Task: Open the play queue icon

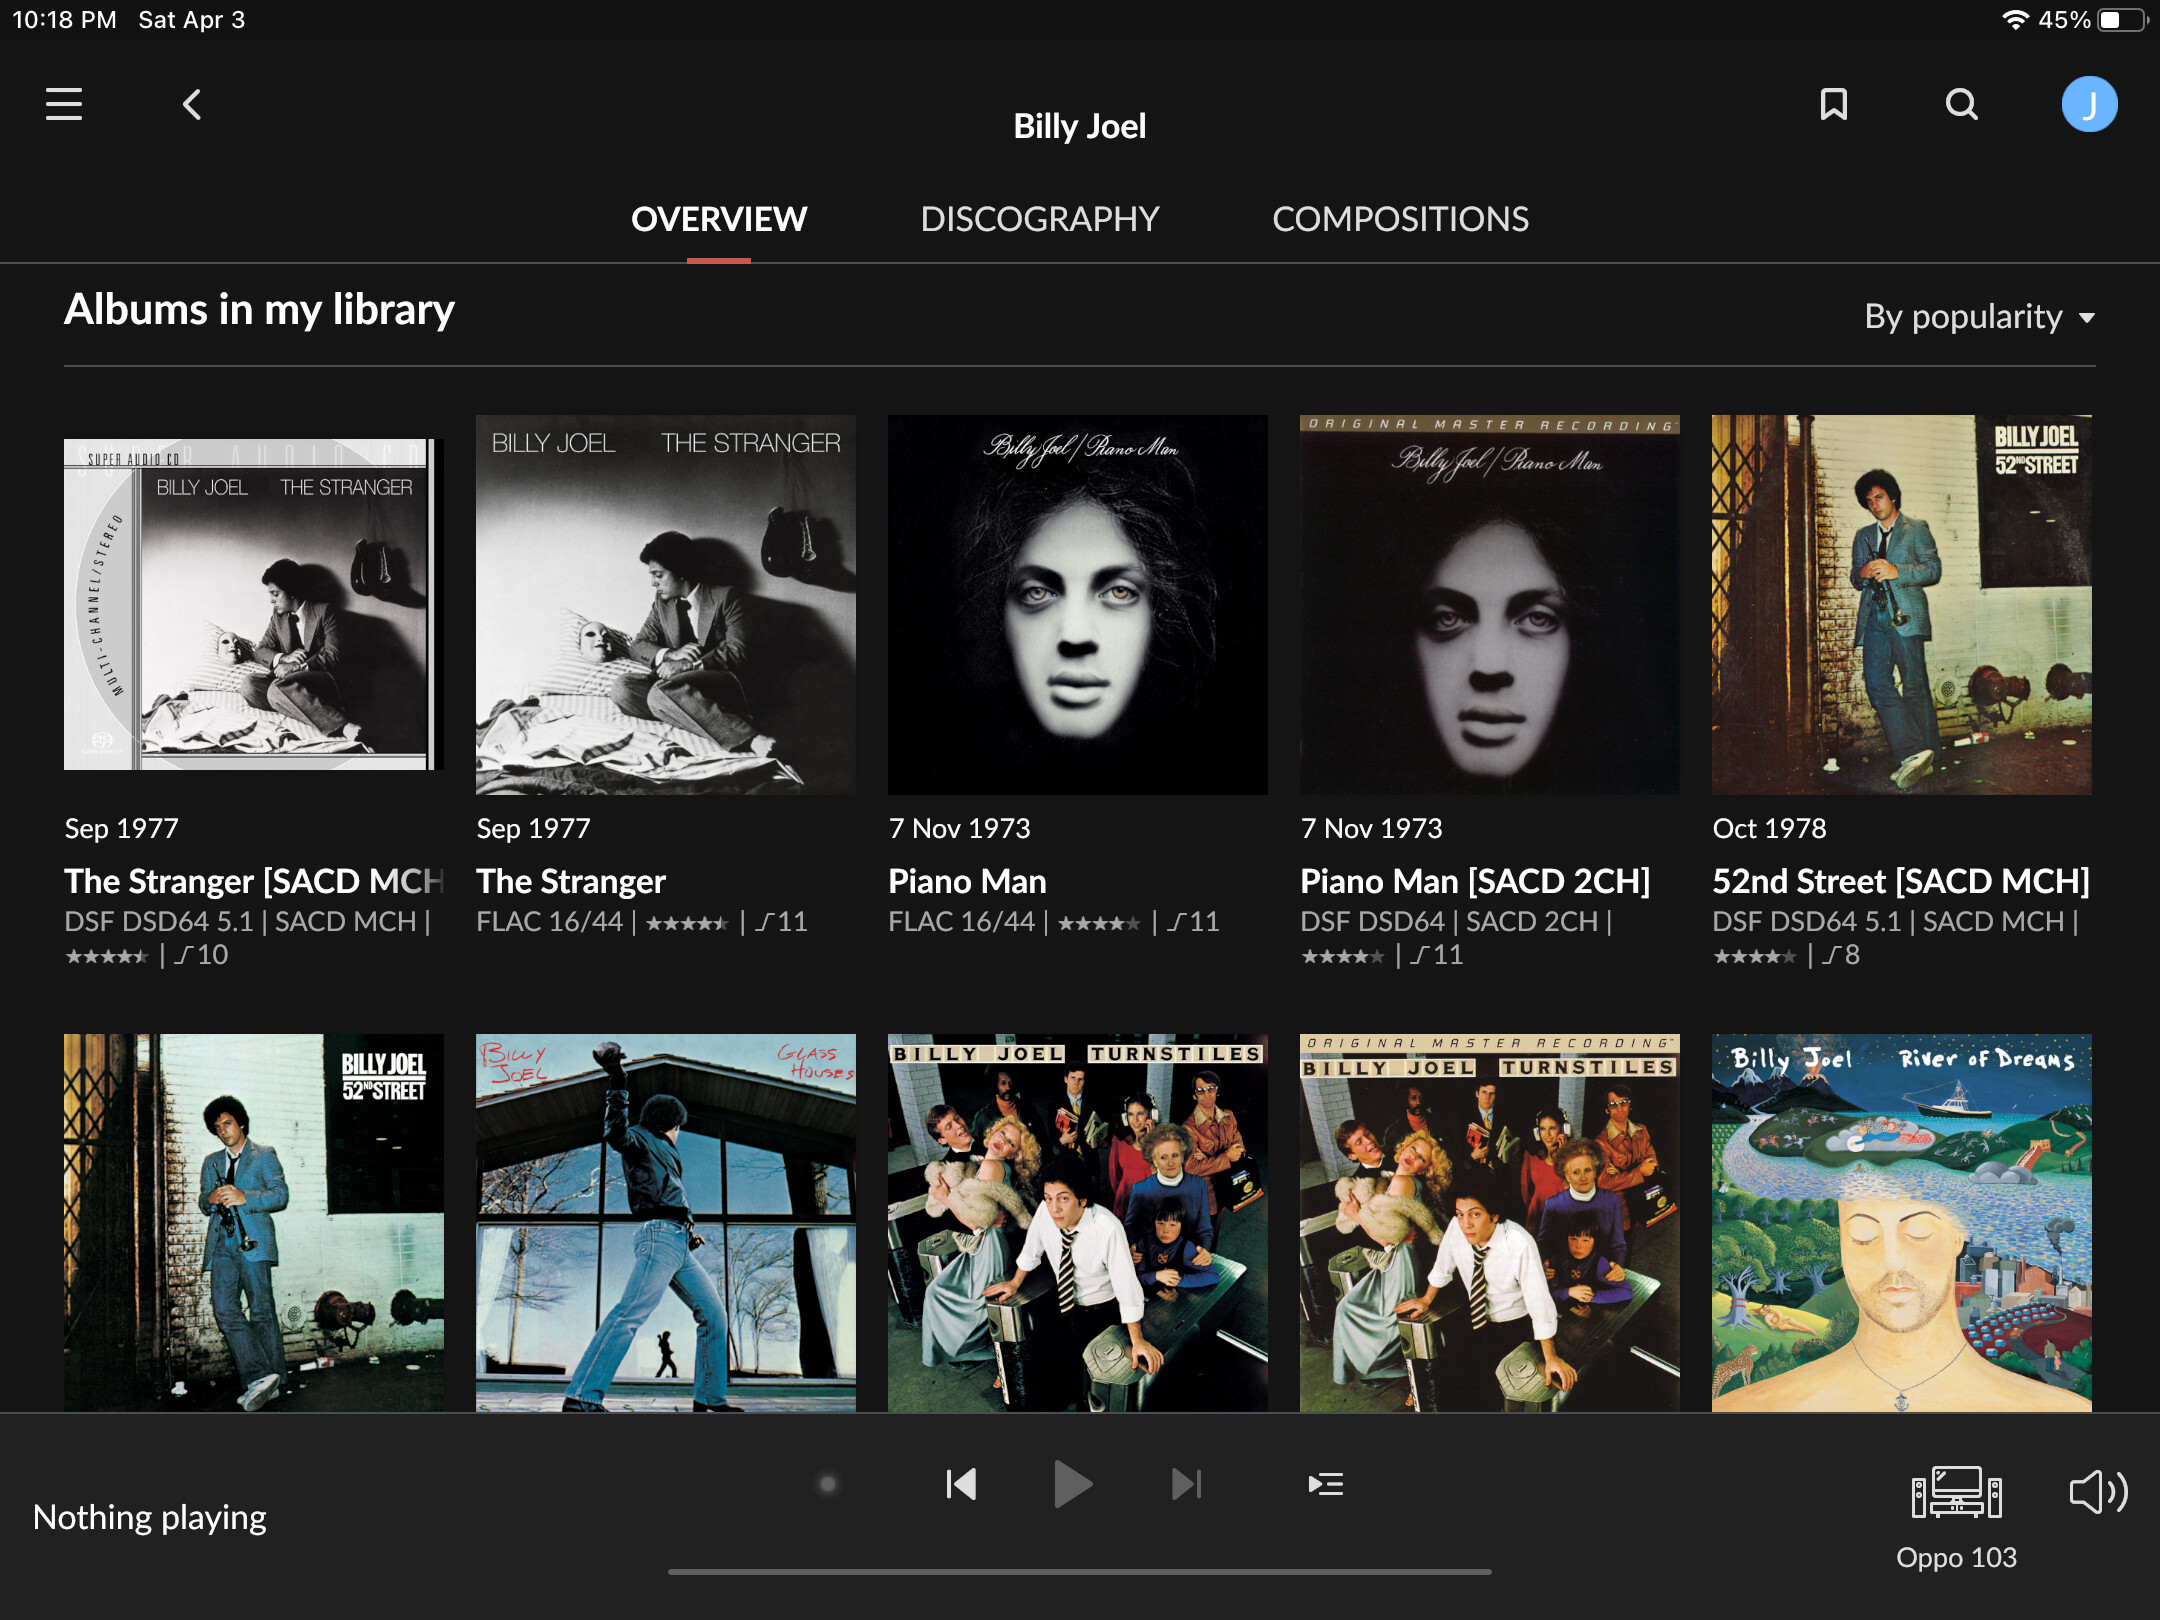Action: point(1326,1484)
